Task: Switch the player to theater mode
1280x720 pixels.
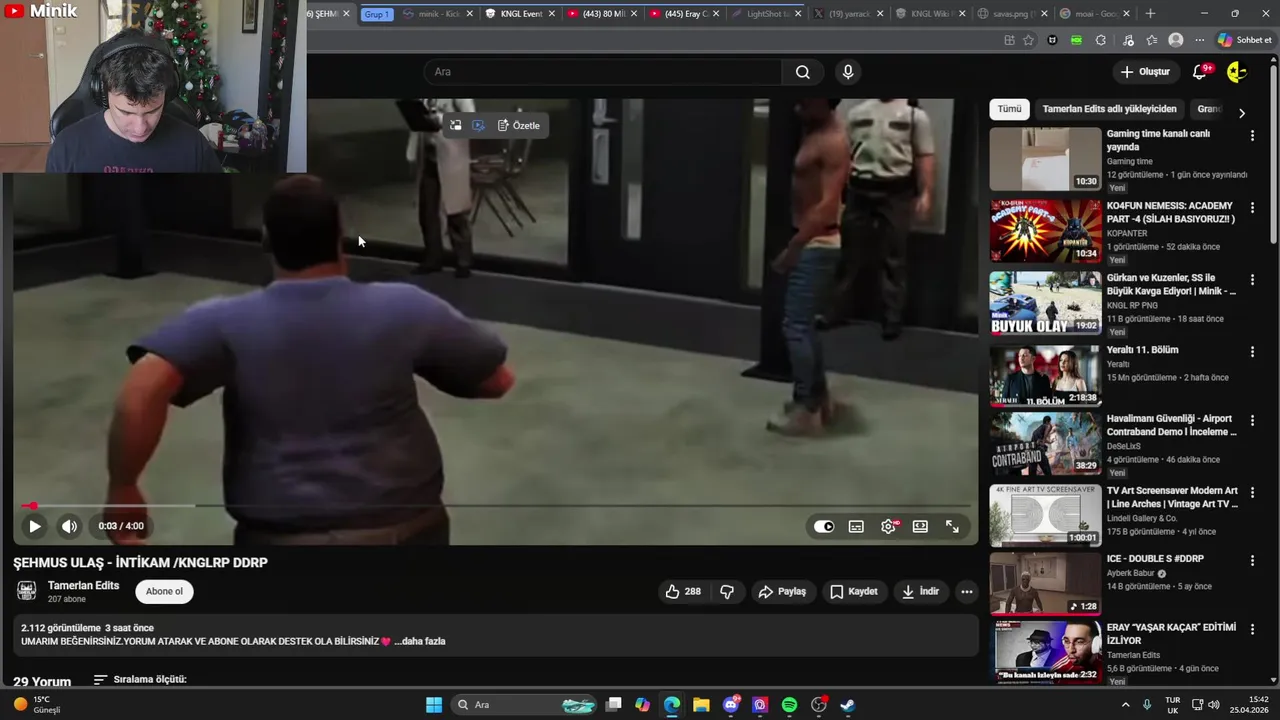Action: 920,526
